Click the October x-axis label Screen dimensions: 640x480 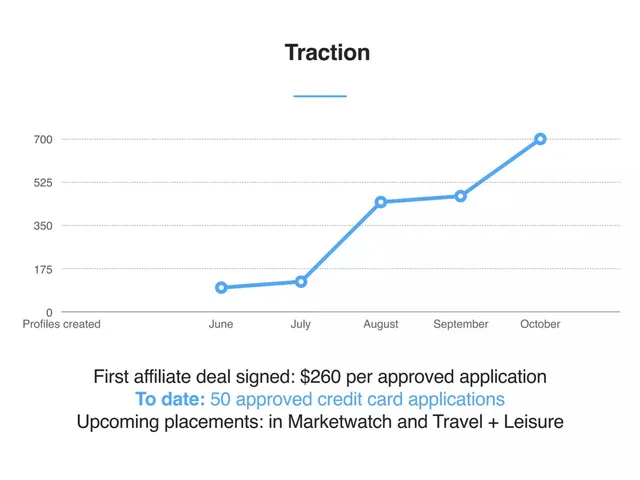[540, 324]
